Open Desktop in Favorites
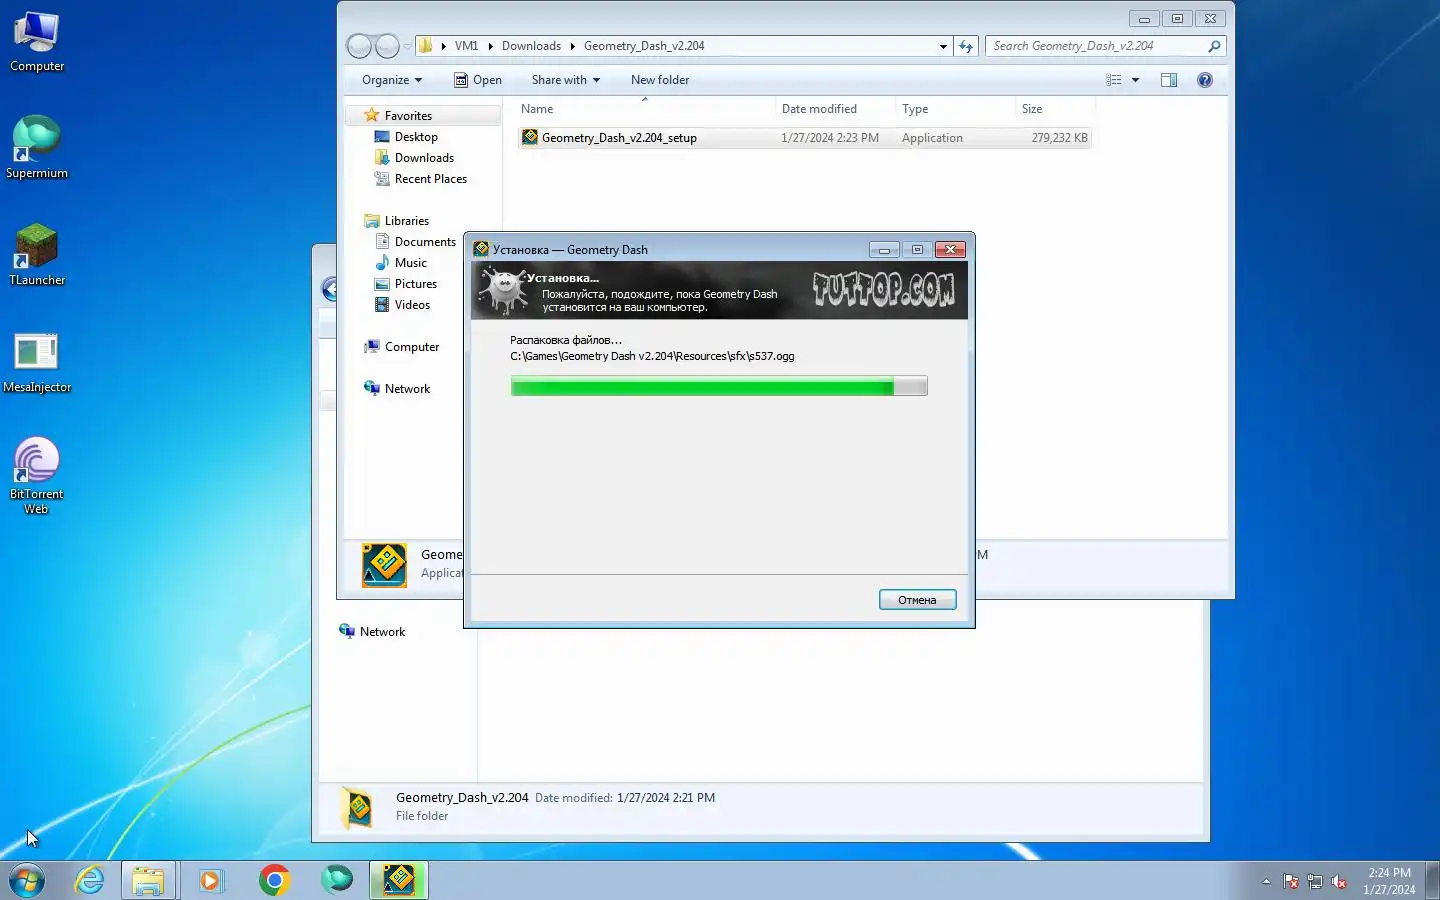Screen dimensions: 1440x900 [416, 137]
